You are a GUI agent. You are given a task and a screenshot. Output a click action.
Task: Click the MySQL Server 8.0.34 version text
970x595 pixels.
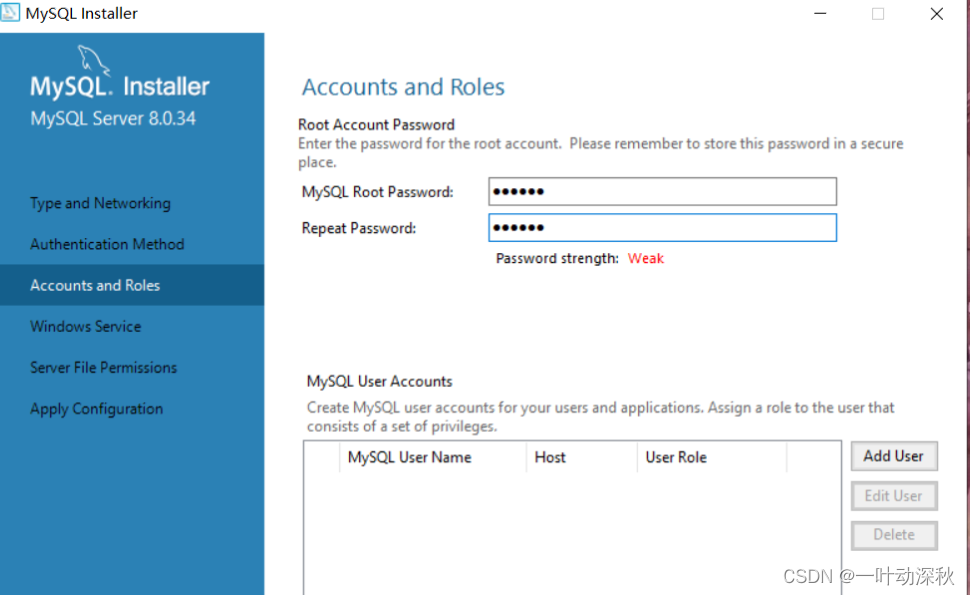(113, 119)
